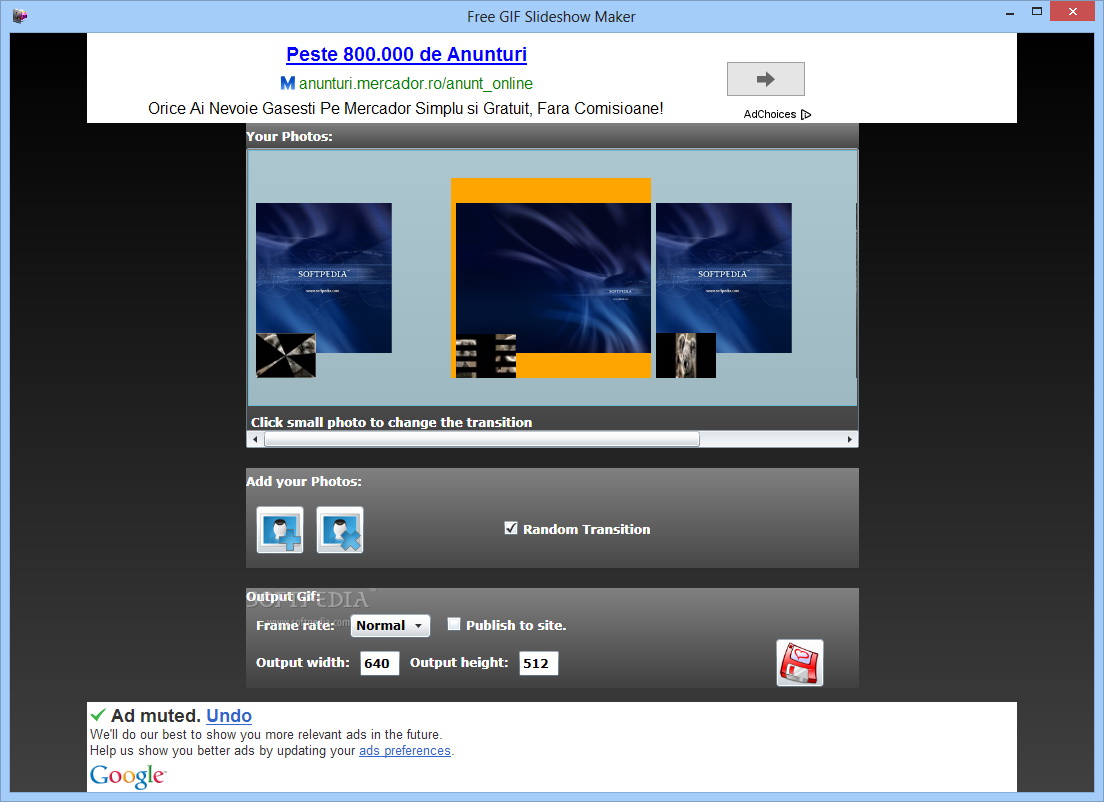Click the app icon in title bar
1104x802 pixels.
[x=20, y=15]
